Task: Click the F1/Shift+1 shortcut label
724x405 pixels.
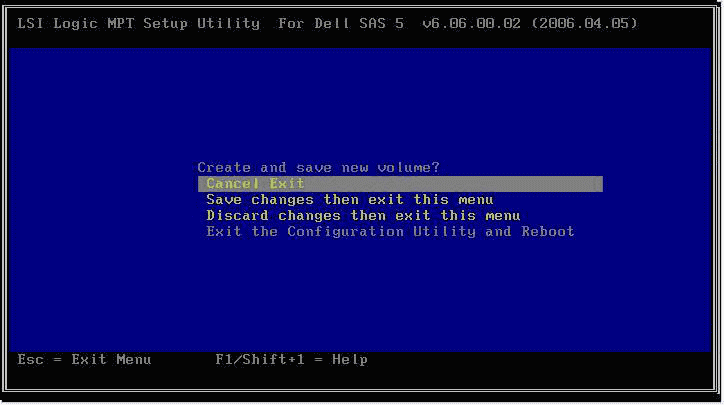Action: click(260, 359)
